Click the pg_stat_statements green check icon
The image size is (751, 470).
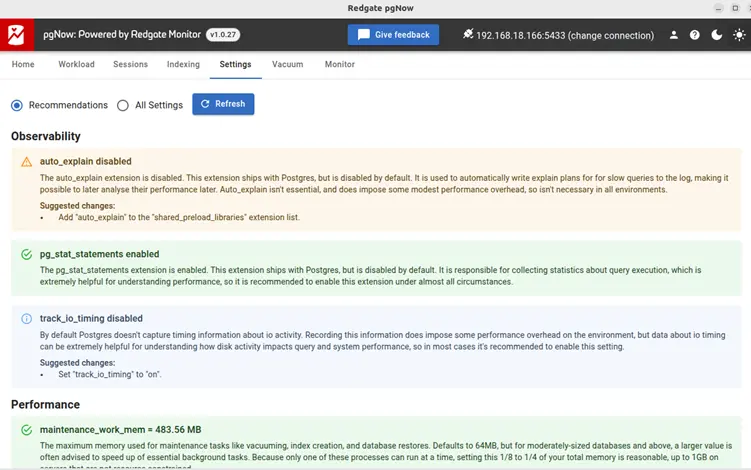27,255
